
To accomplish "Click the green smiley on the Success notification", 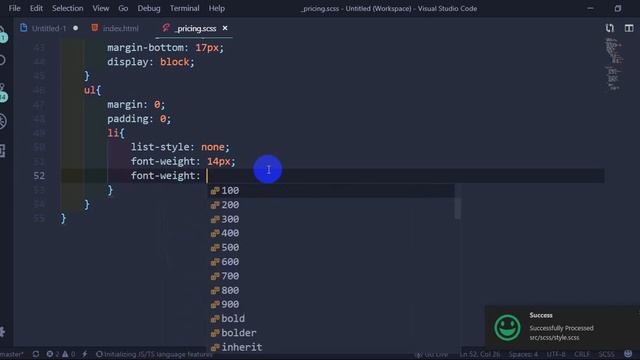I will click(507, 327).
